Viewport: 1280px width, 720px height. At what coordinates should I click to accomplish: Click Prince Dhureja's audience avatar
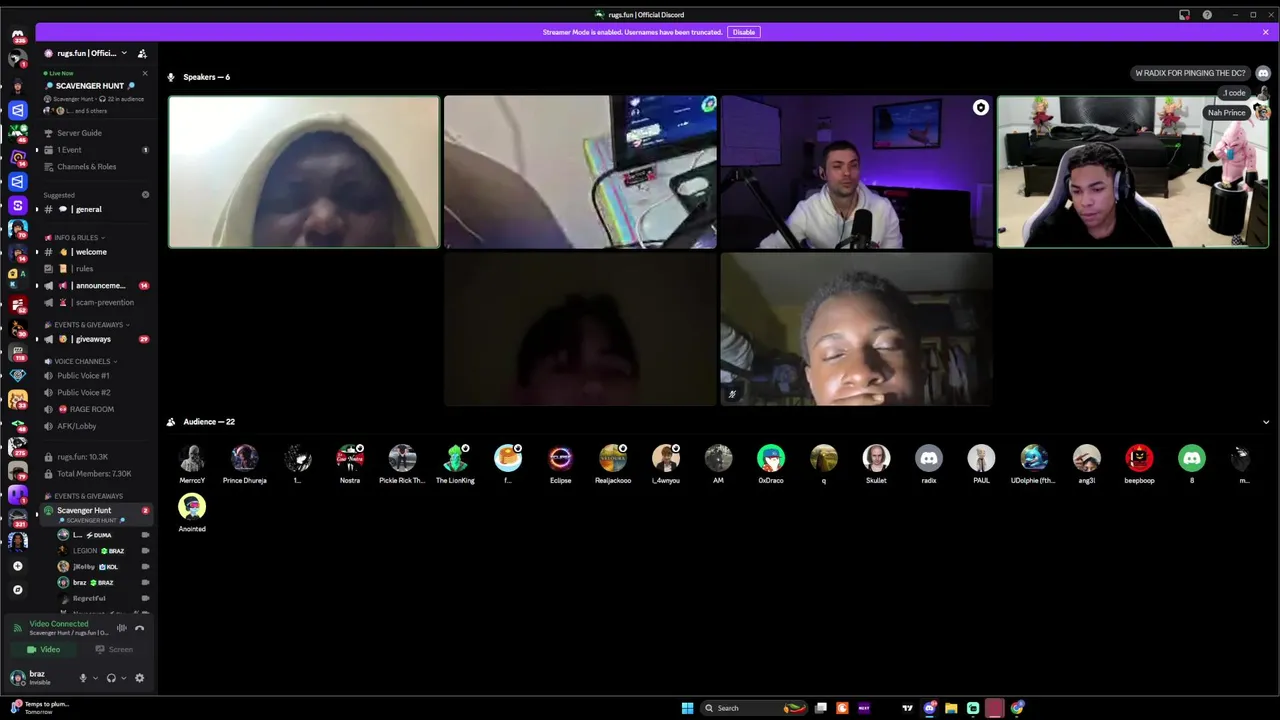(244, 458)
